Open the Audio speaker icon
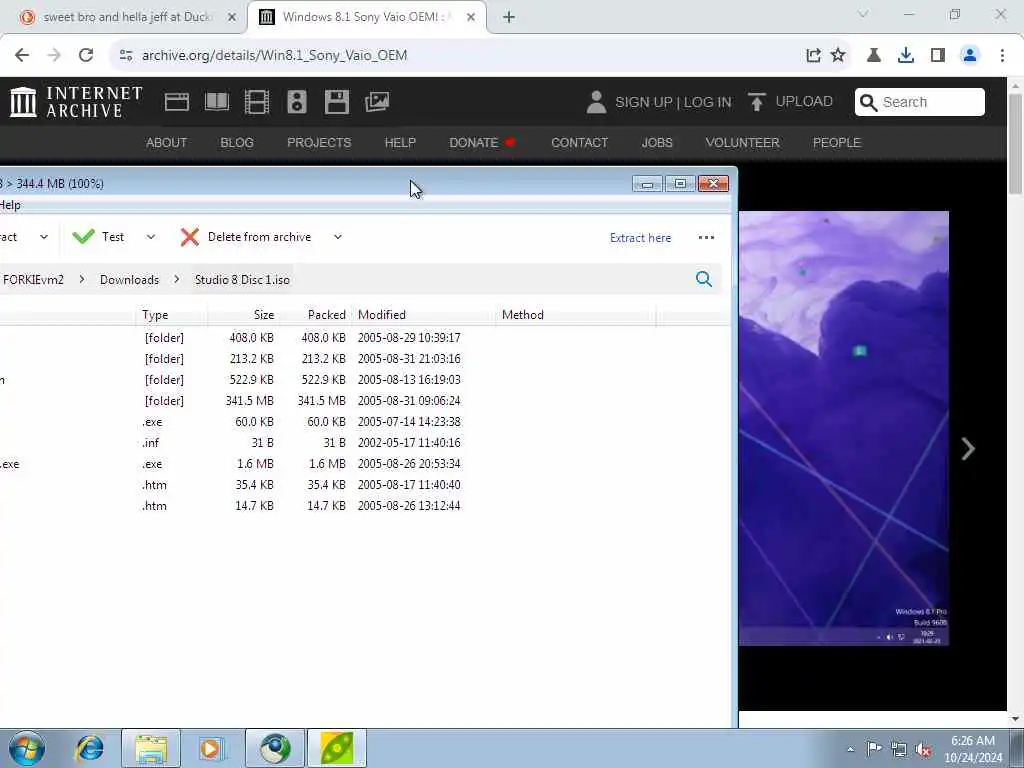 (296, 102)
